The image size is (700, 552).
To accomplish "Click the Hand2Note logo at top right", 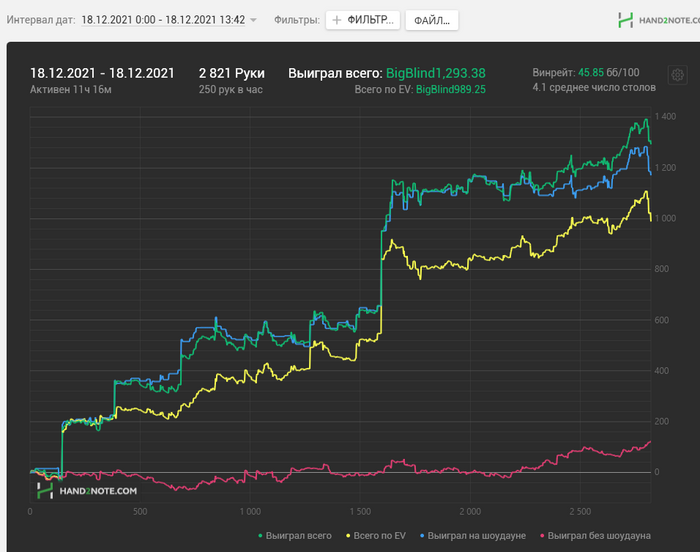I will point(658,20).
